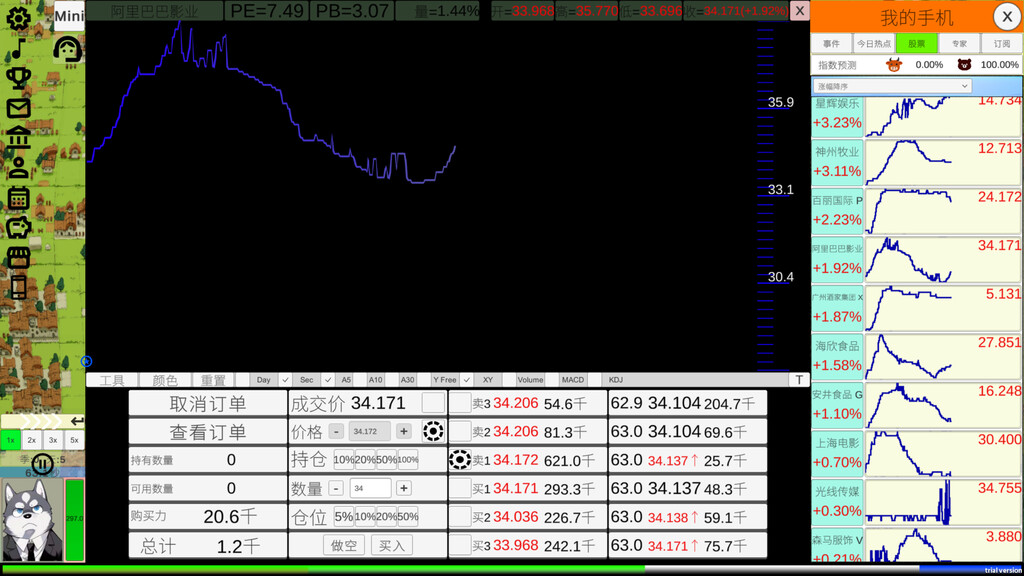The image size is (1024, 576).
Task: Switch to the 专家 tab
Action: (959, 44)
